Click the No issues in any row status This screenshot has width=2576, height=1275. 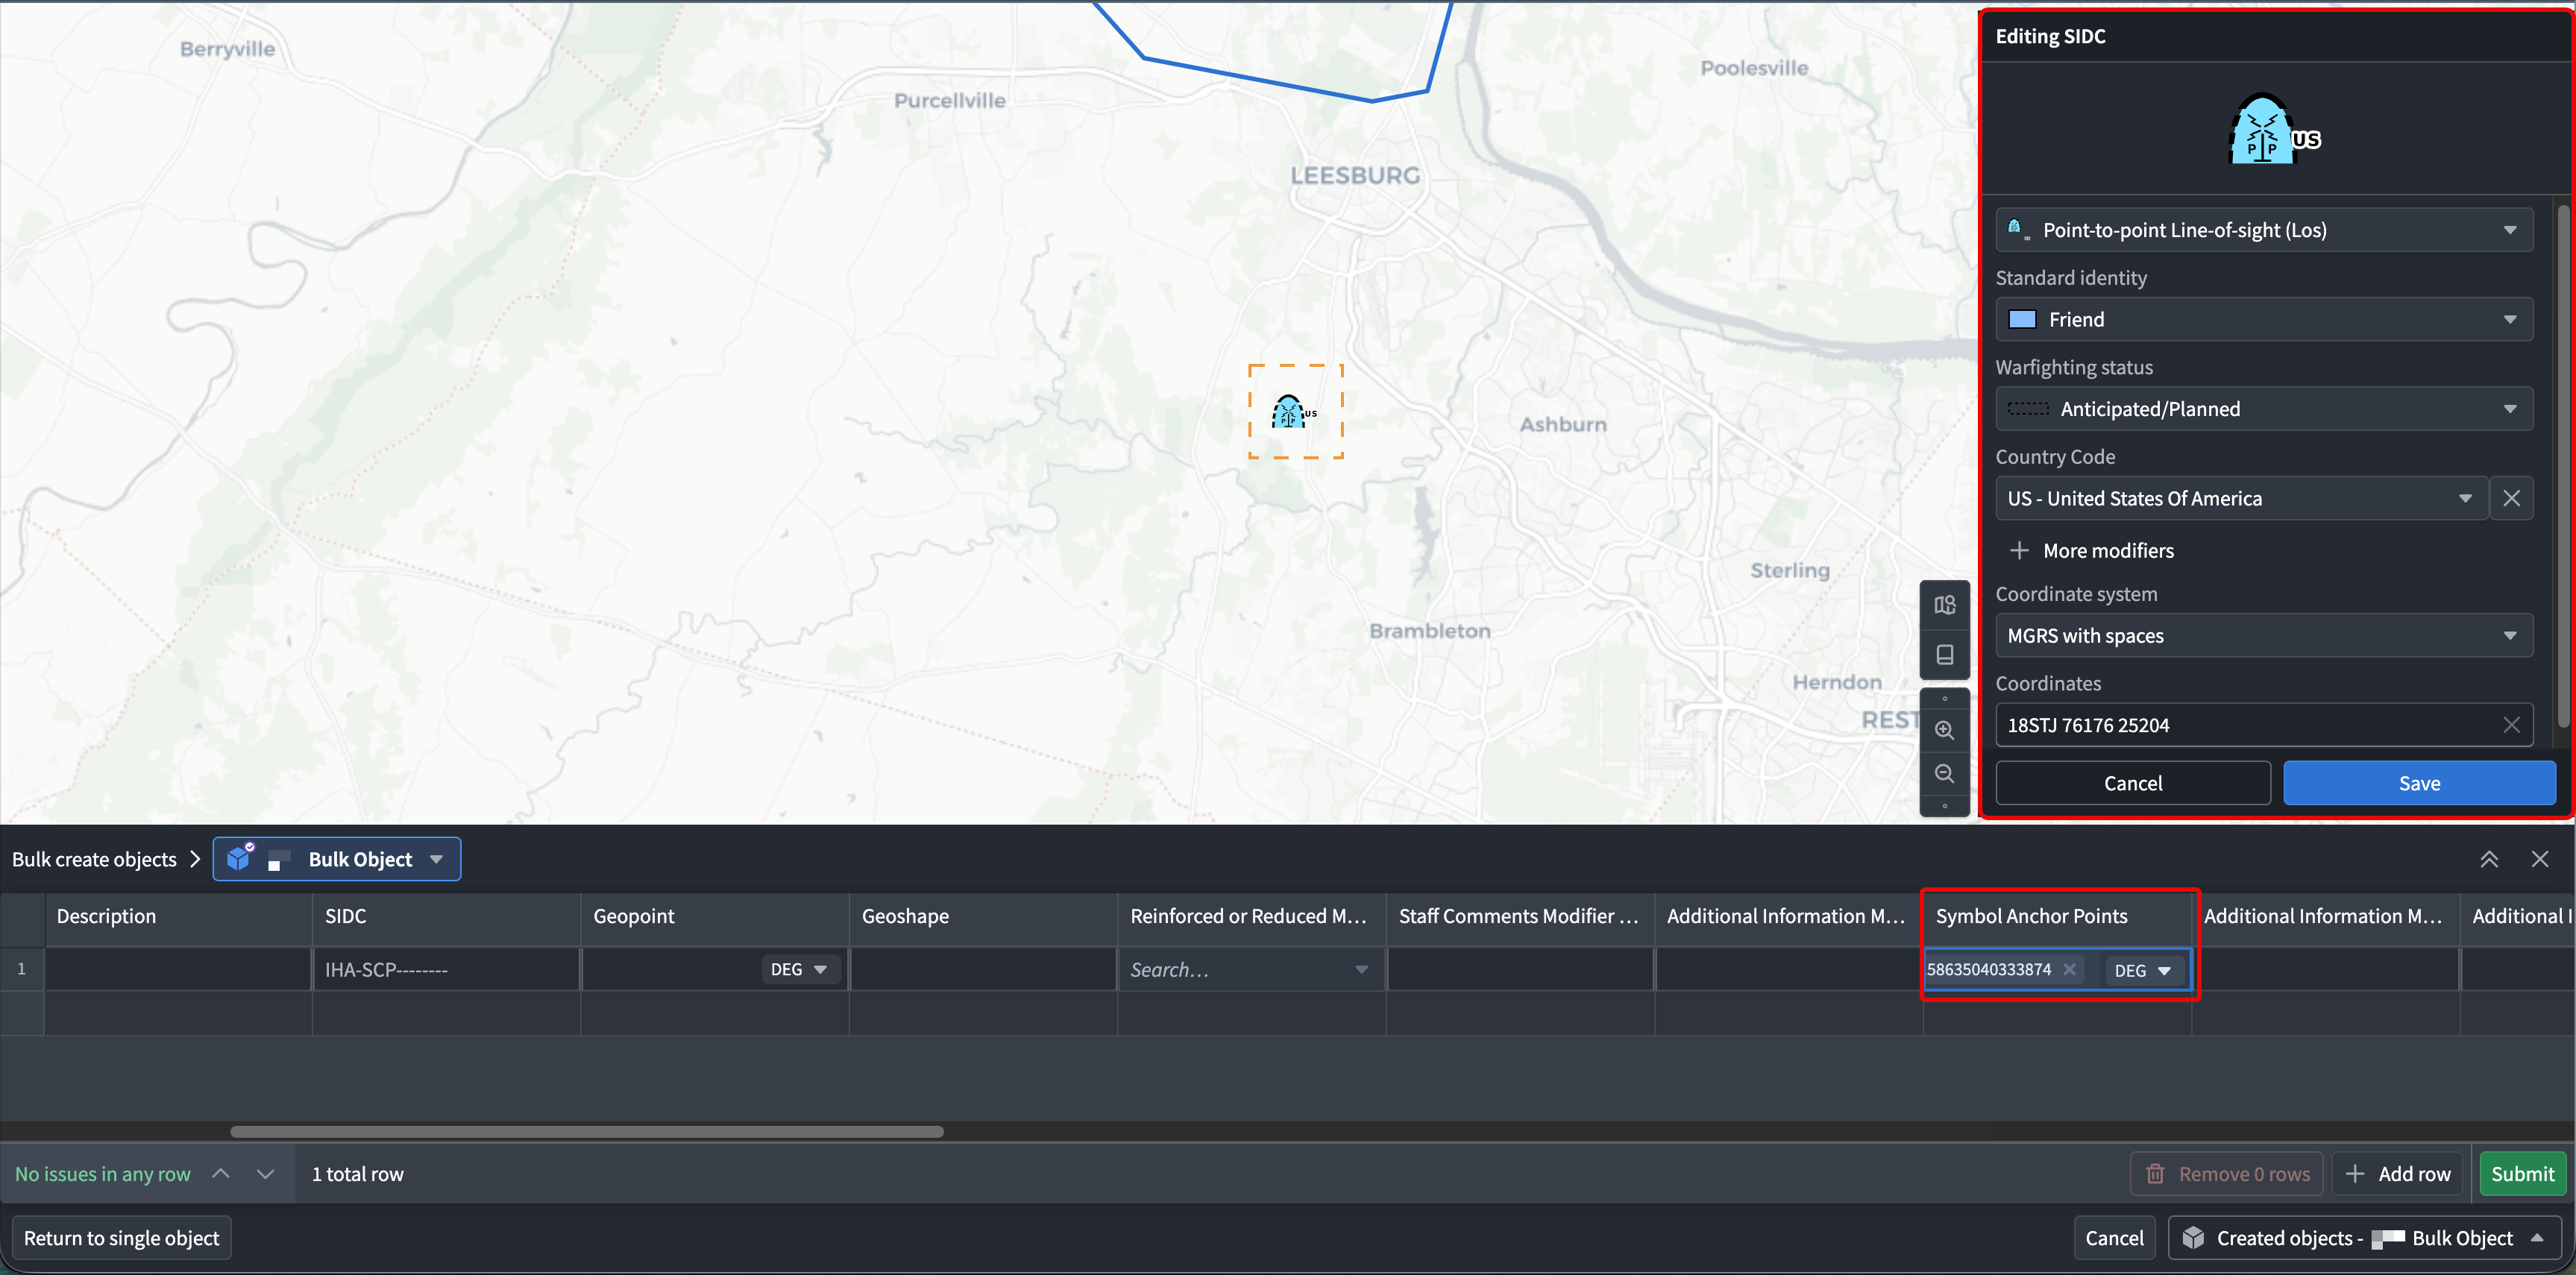pyautogui.click(x=102, y=1174)
